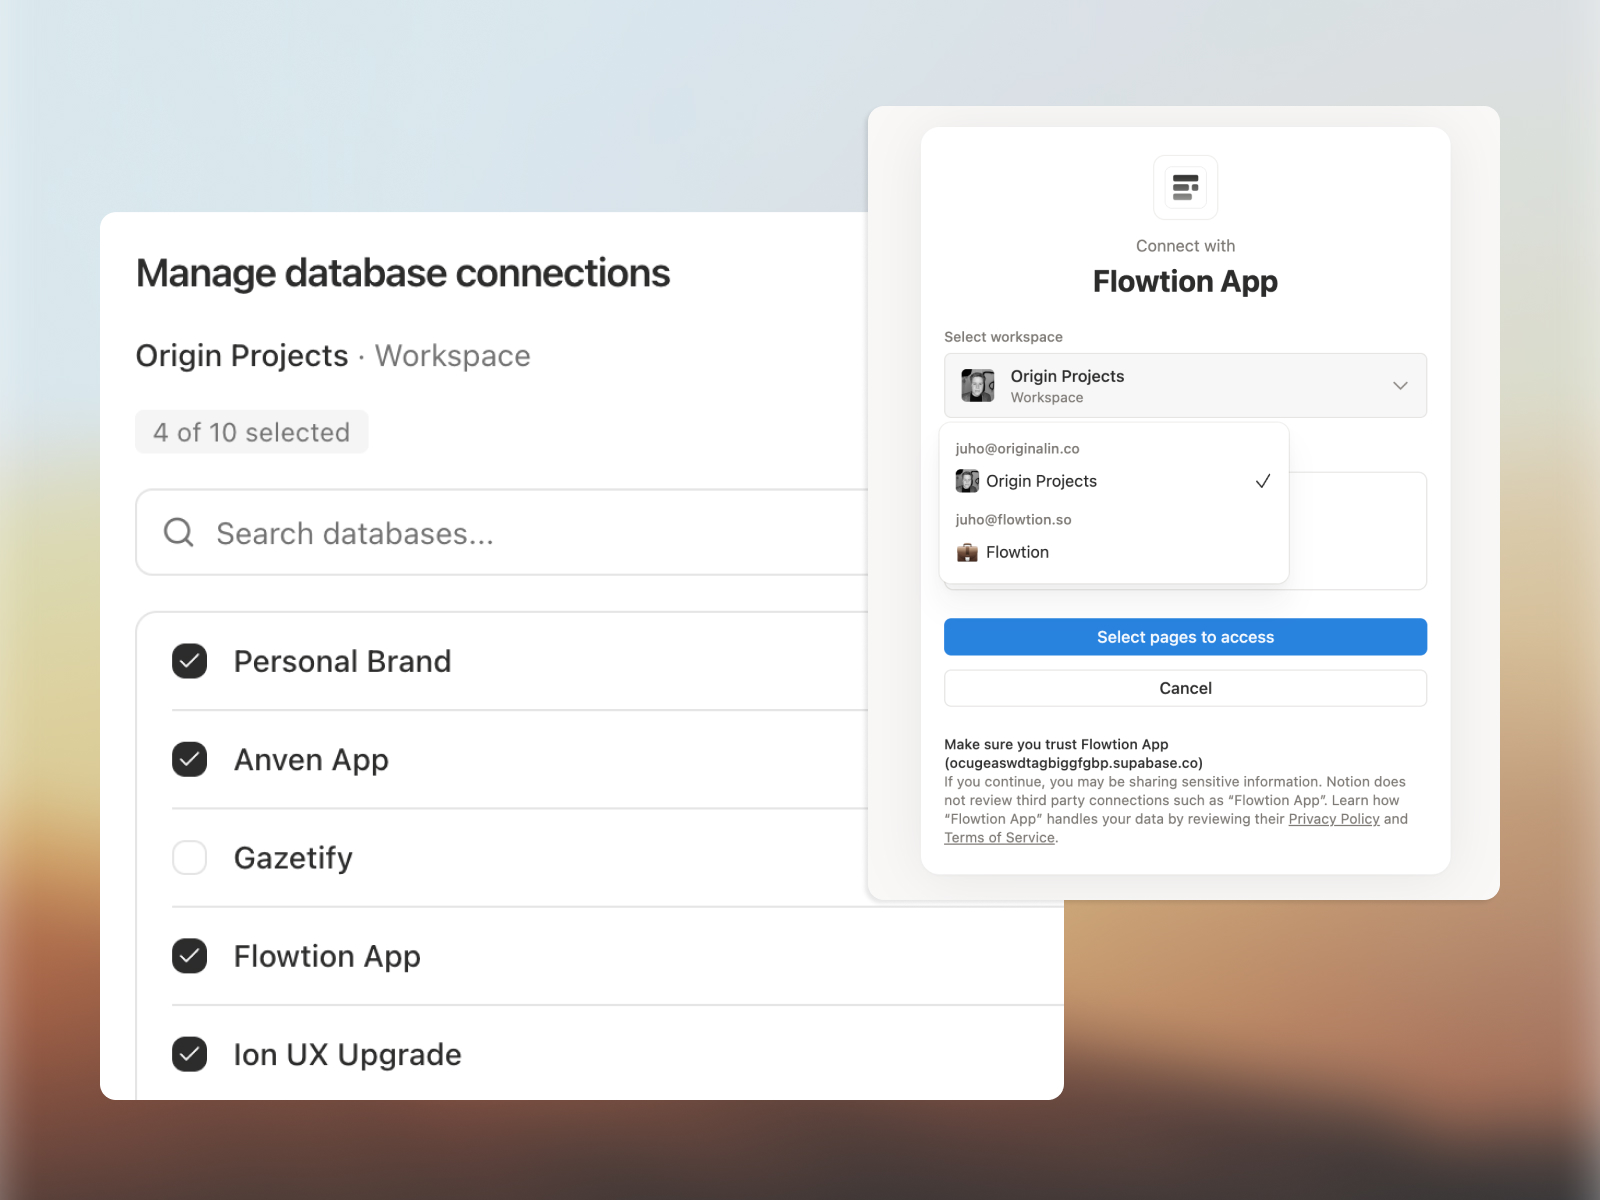This screenshot has height=1200, width=1600.
Task: Click the Personal Brand row label
Action: pyautogui.click(x=342, y=661)
